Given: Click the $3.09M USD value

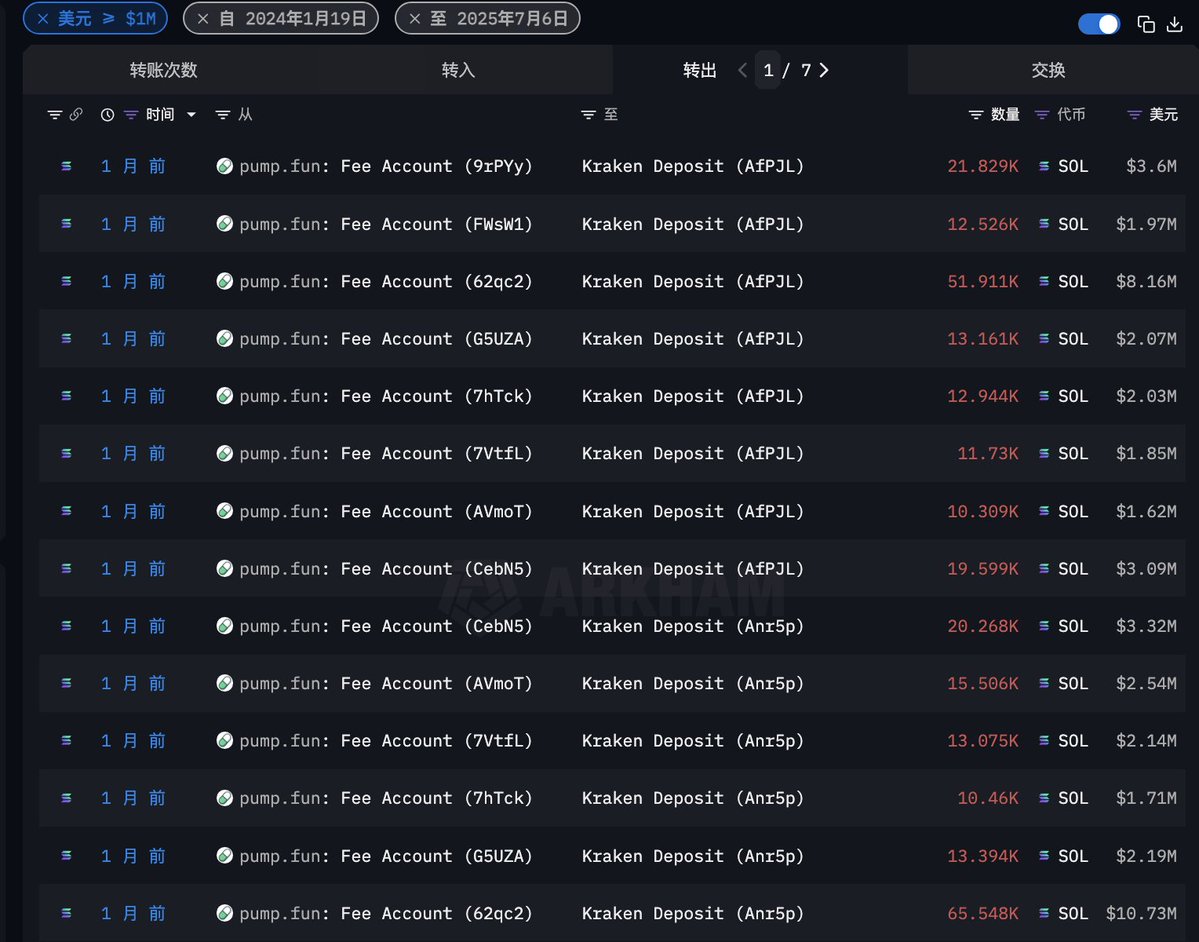Looking at the screenshot, I should coord(1145,569).
